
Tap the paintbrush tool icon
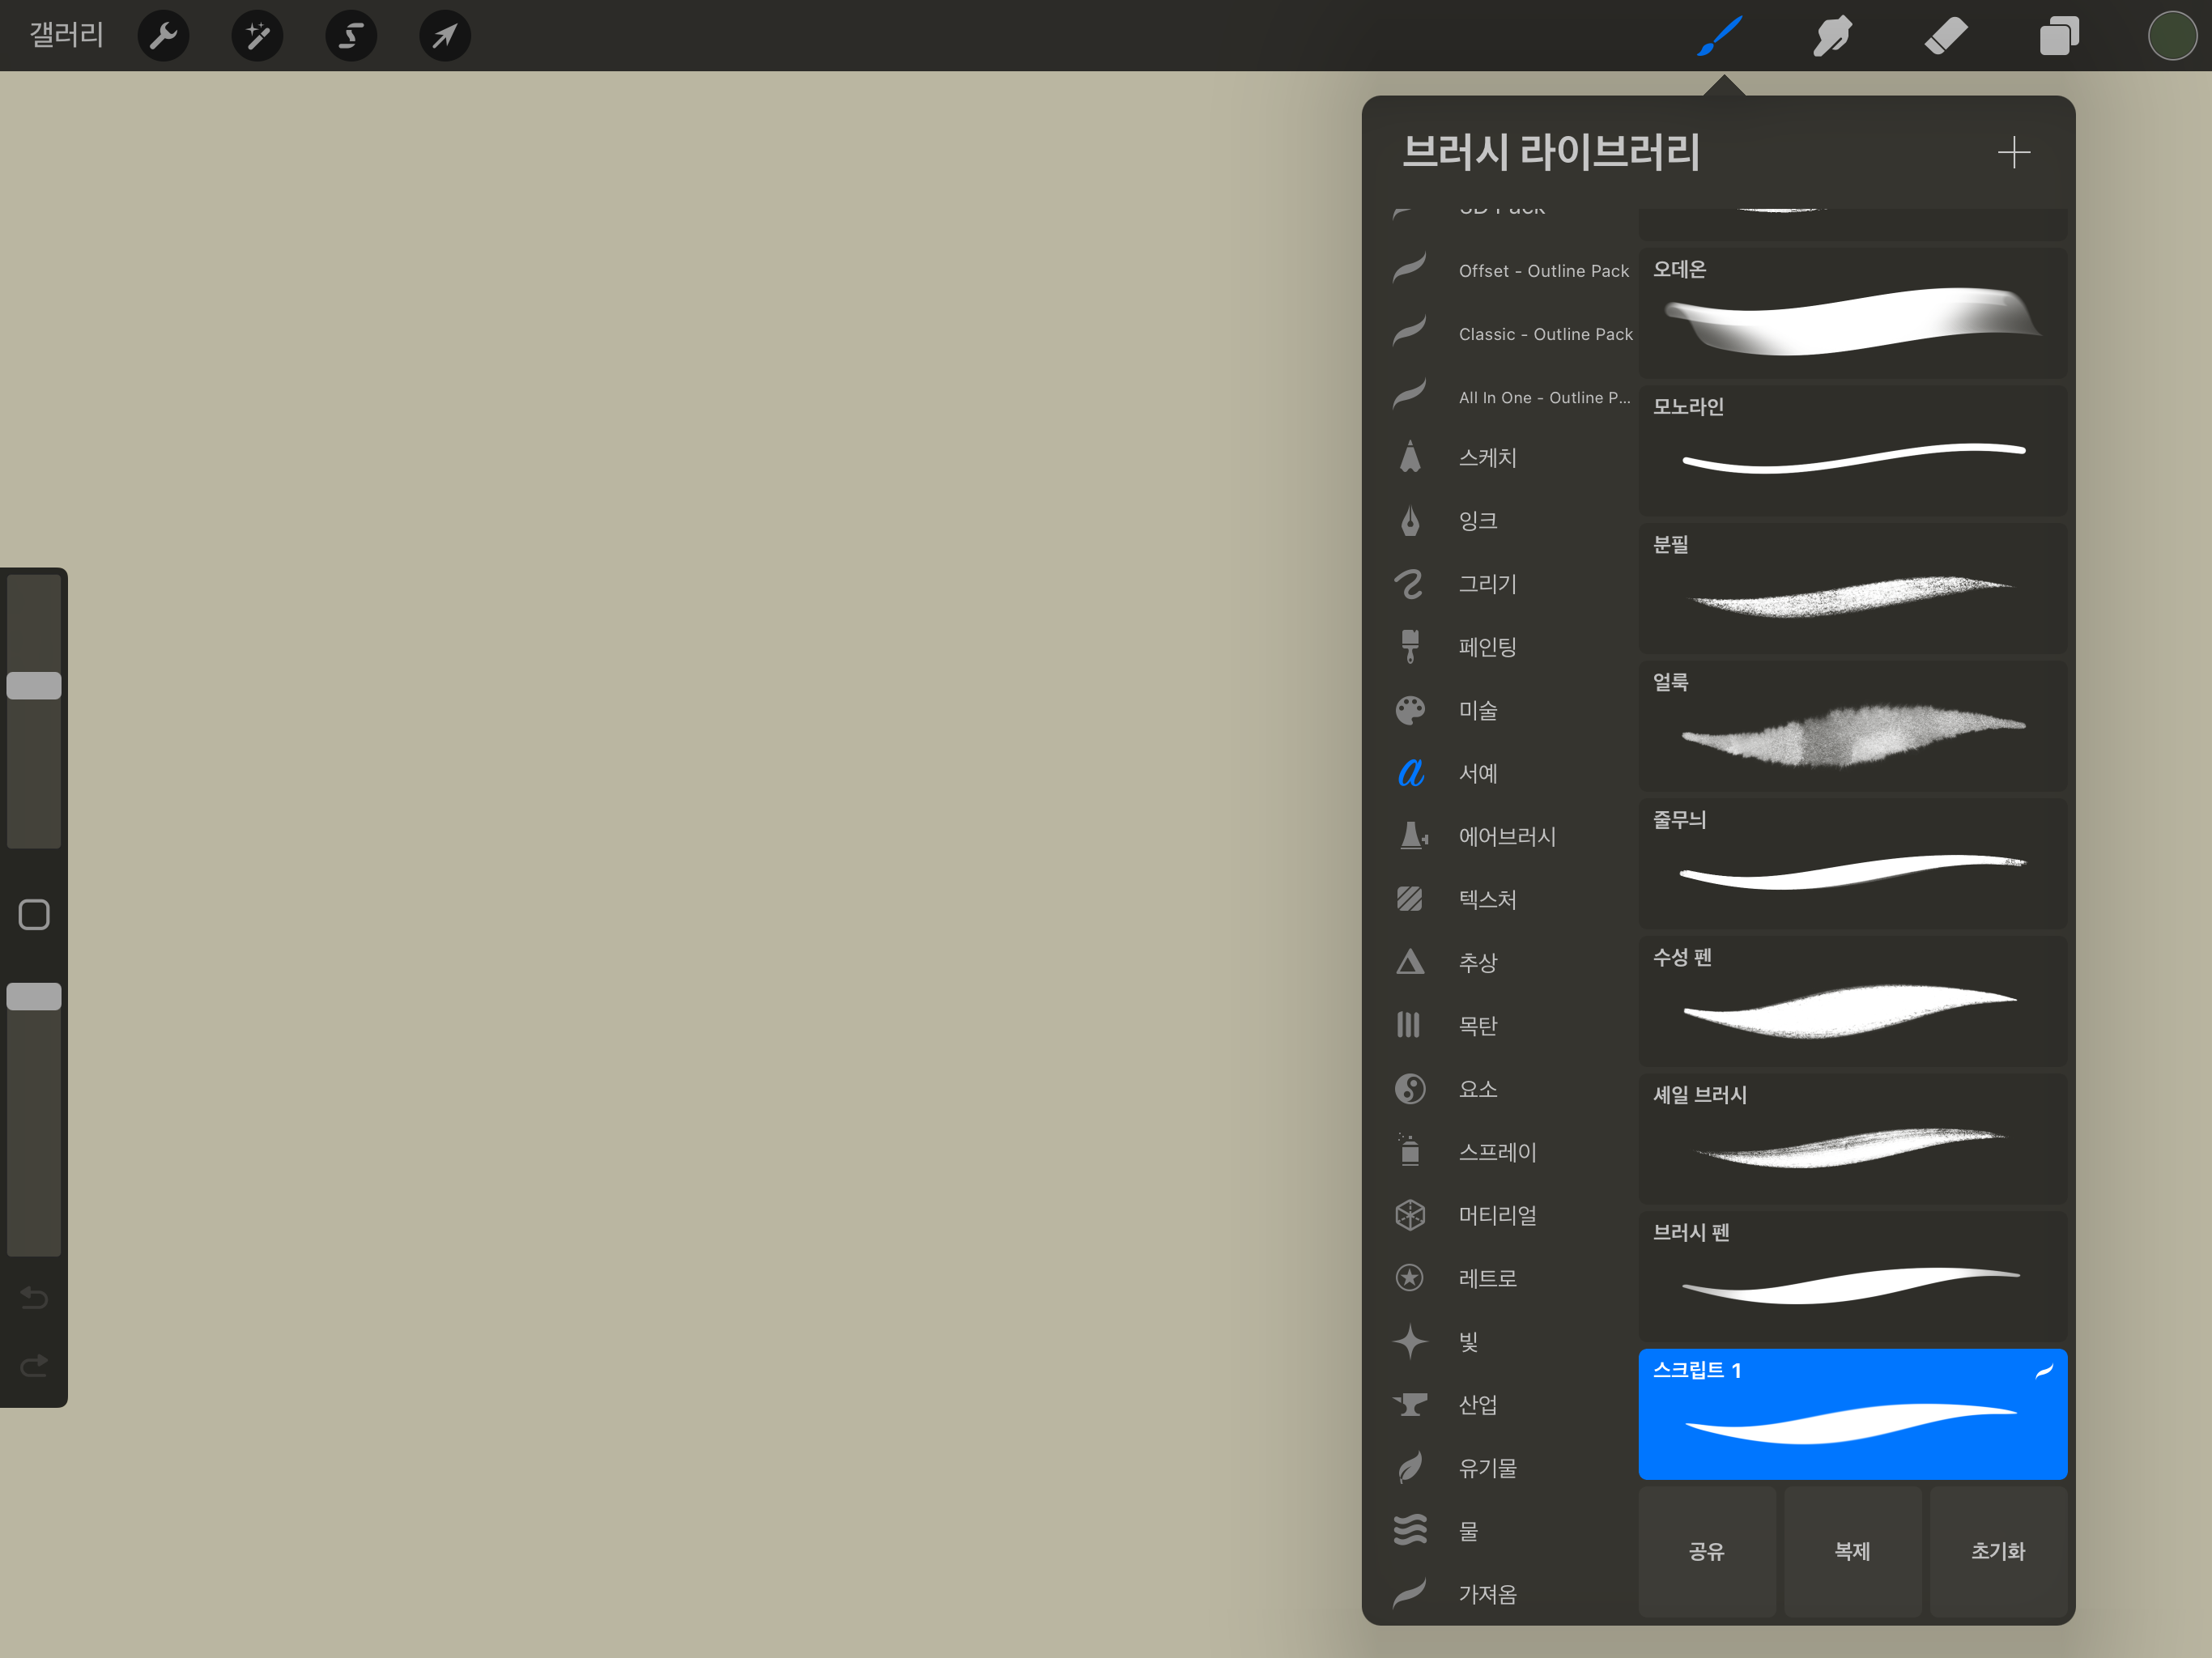point(1720,36)
